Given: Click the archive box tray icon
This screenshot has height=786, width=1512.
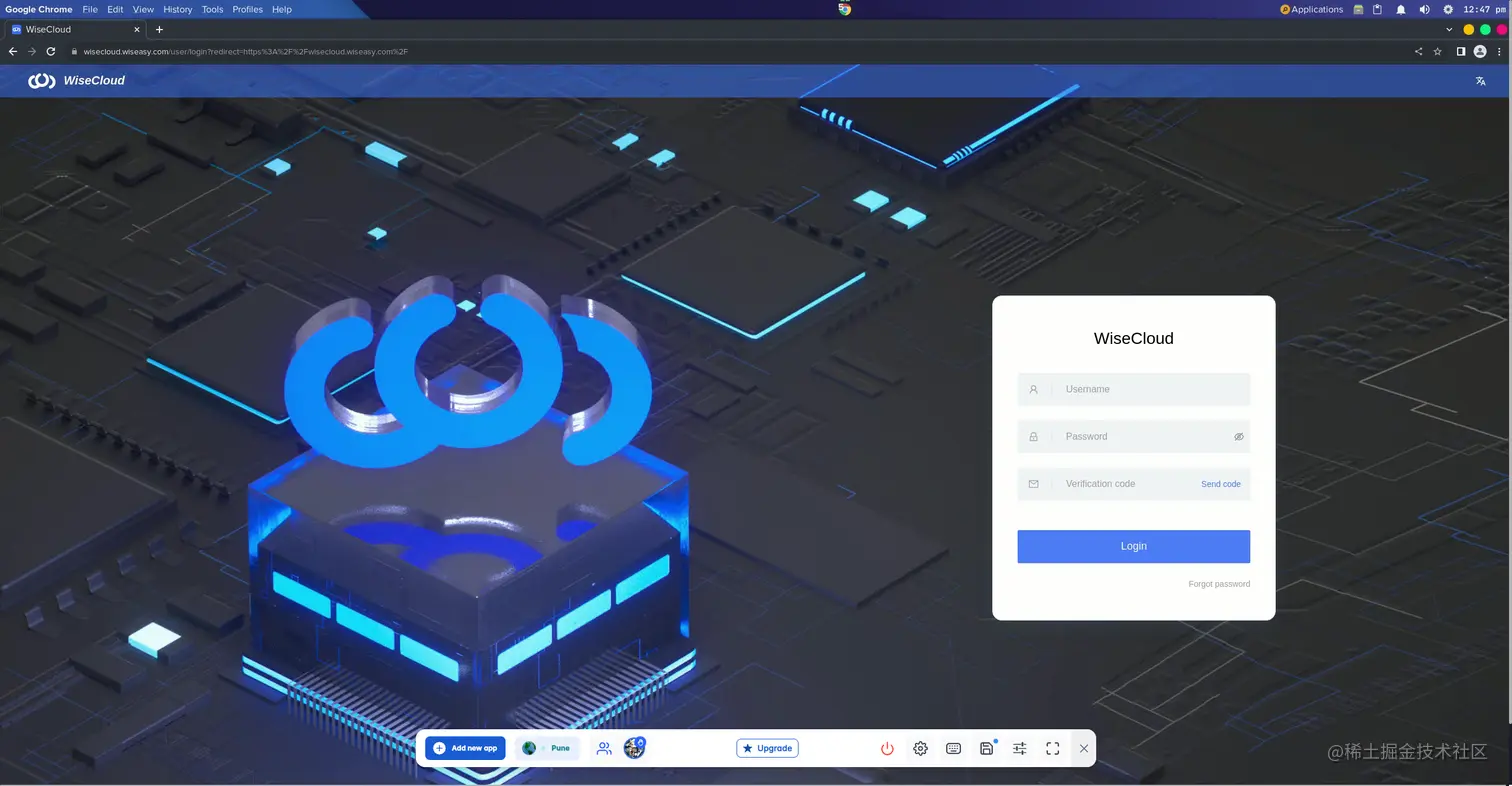Looking at the screenshot, I should [1358, 9].
